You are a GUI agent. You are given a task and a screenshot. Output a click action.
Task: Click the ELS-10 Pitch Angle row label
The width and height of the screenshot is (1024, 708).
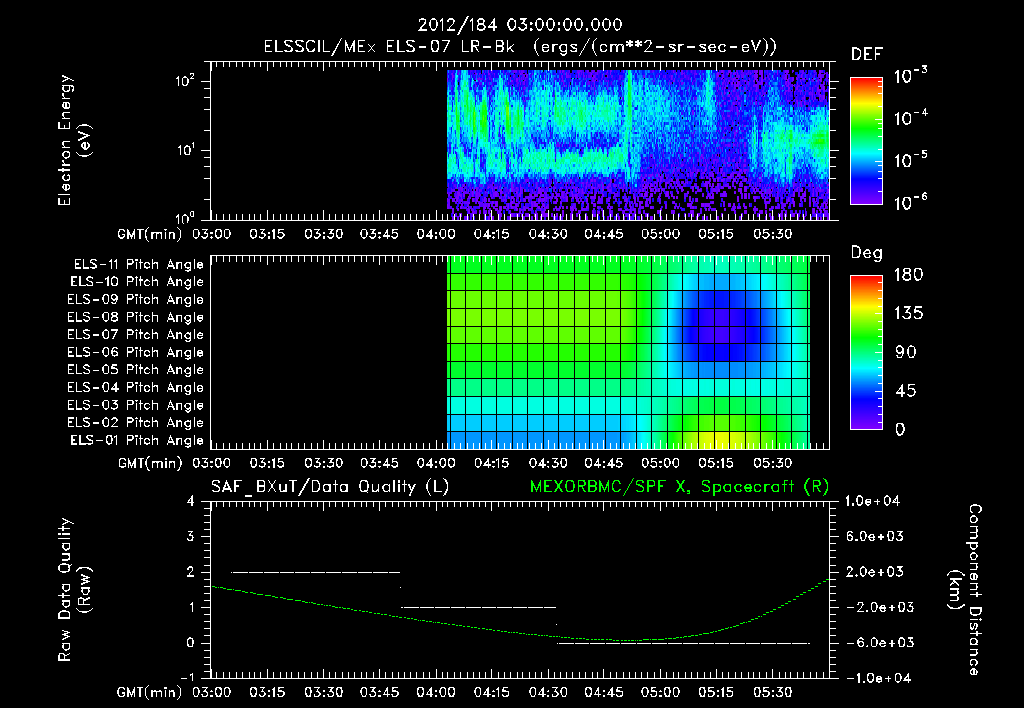[x=137, y=282]
